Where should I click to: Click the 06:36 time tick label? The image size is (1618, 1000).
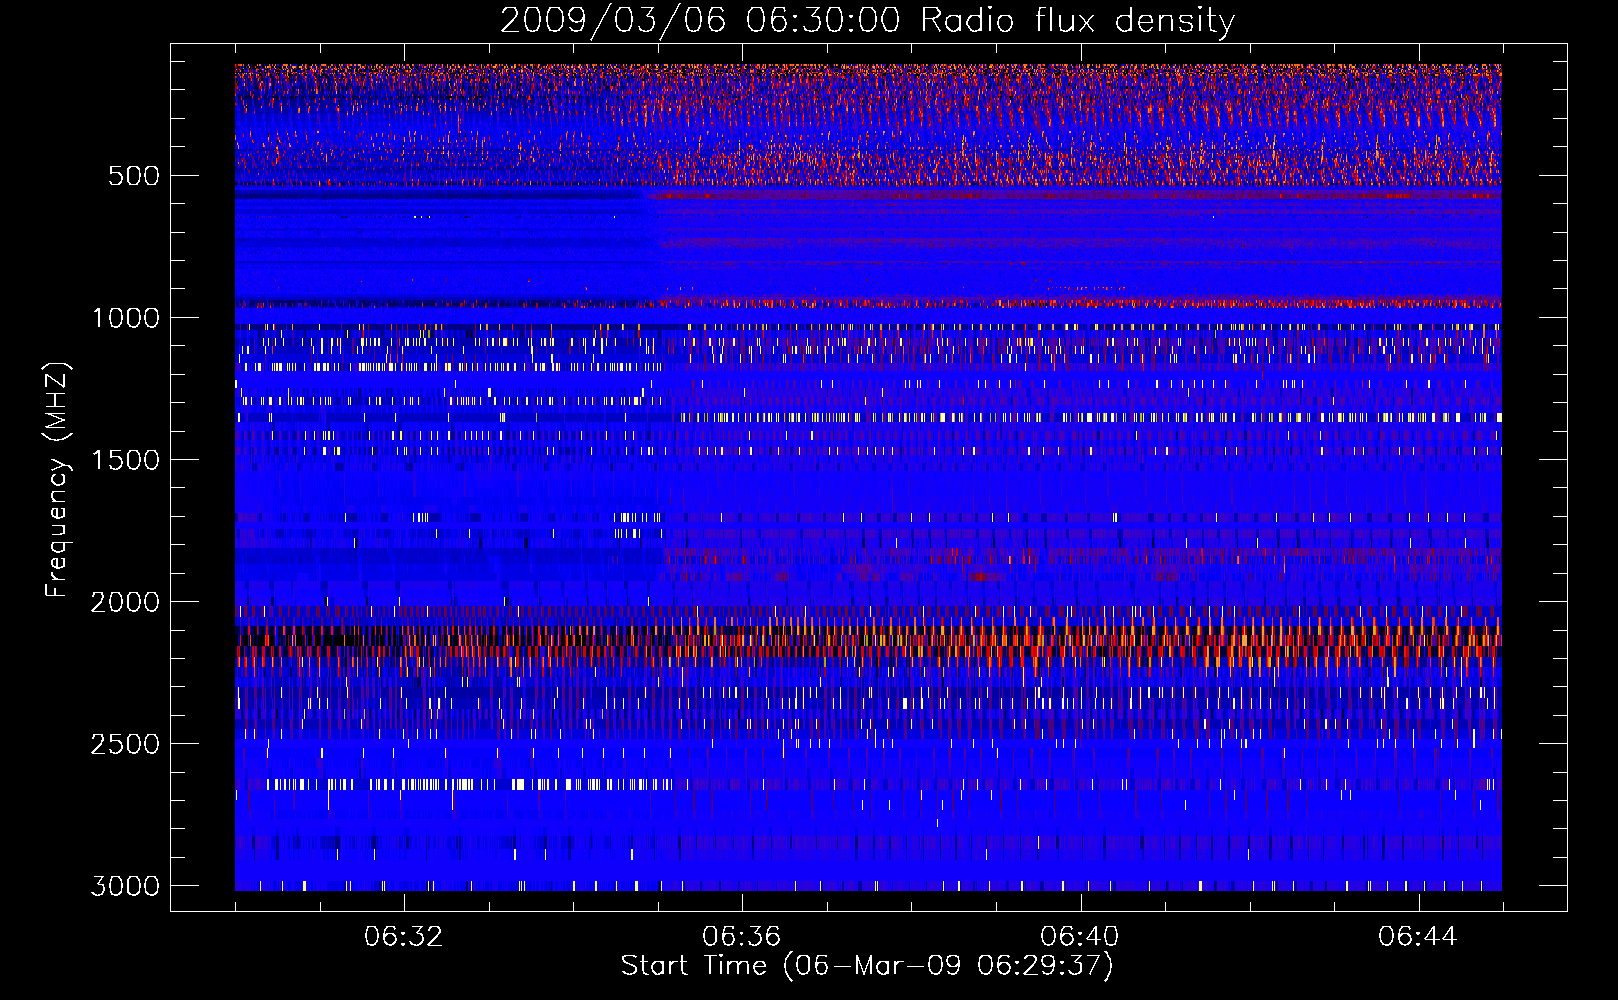point(742,937)
